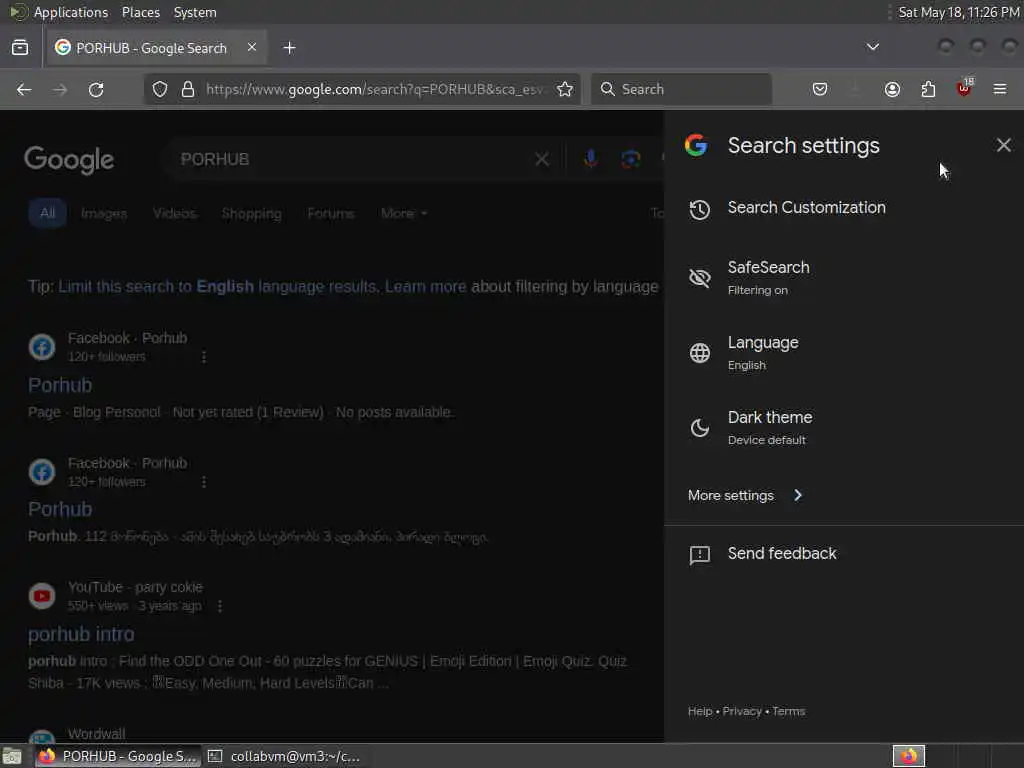Click the Firefox icon in panel tray
Image resolution: width=1024 pixels, height=768 pixels.
908,756
